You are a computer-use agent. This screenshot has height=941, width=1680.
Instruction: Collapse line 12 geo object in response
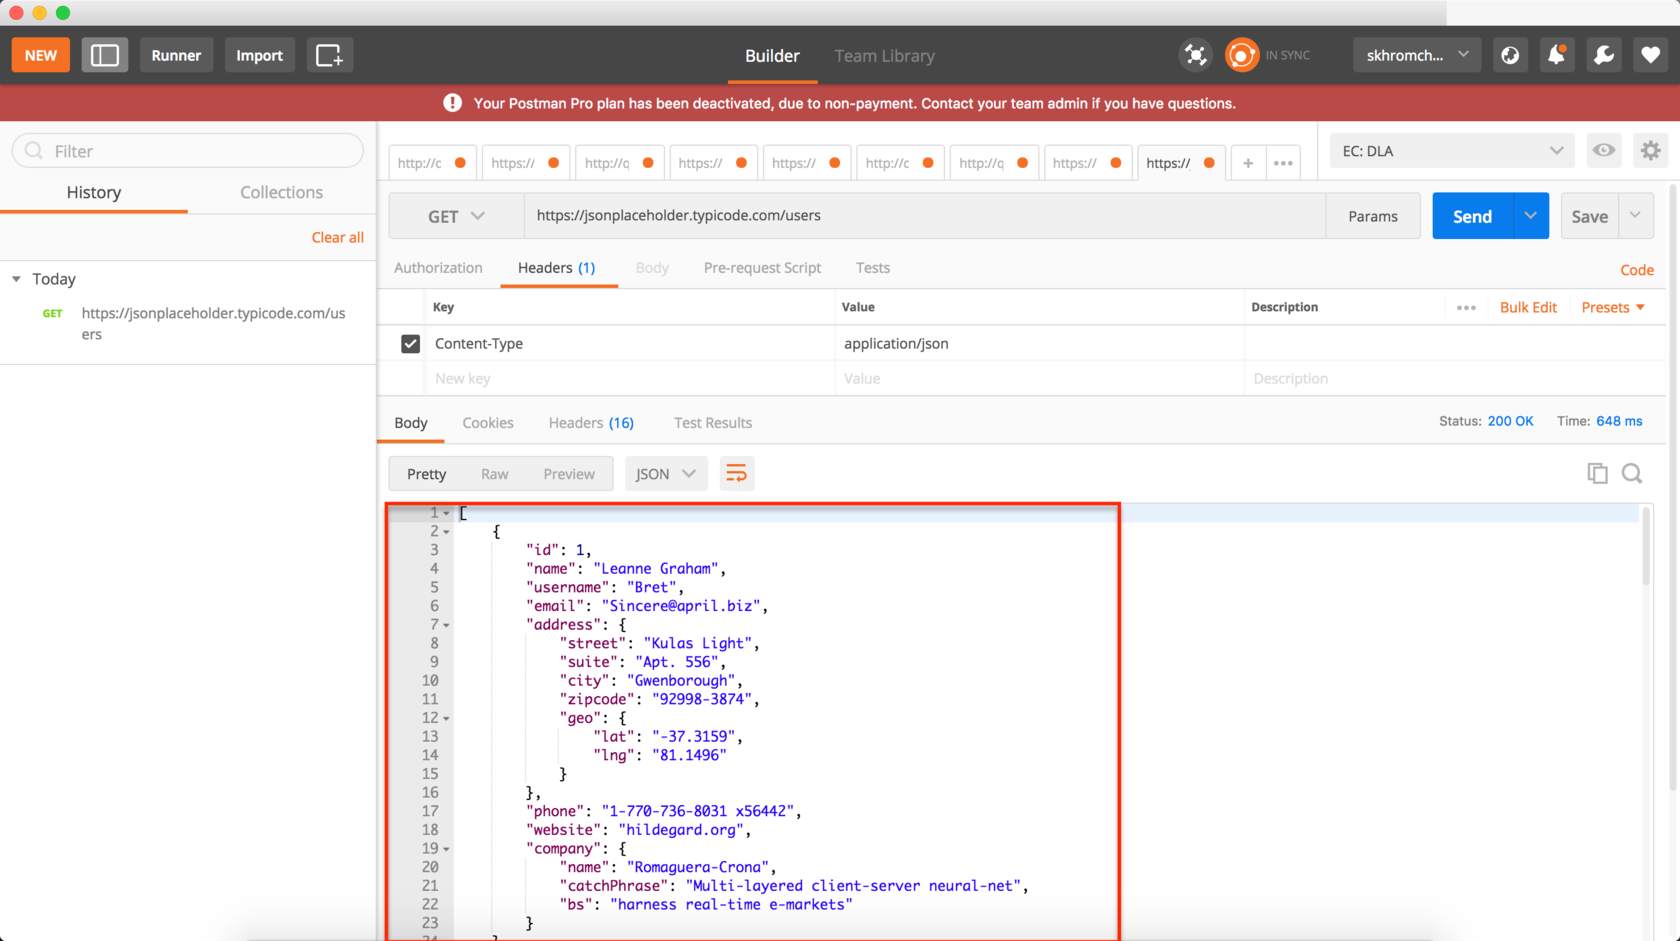click(446, 717)
